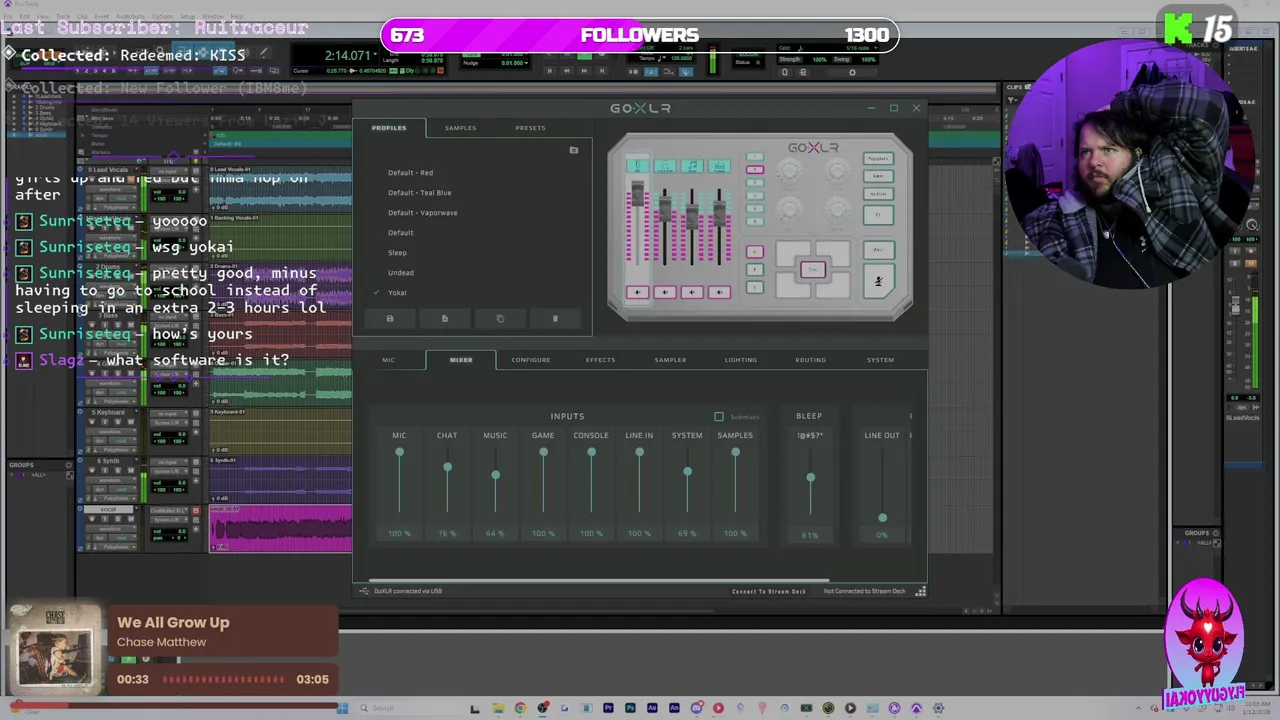Load the Default - Red profile

[410, 173]
